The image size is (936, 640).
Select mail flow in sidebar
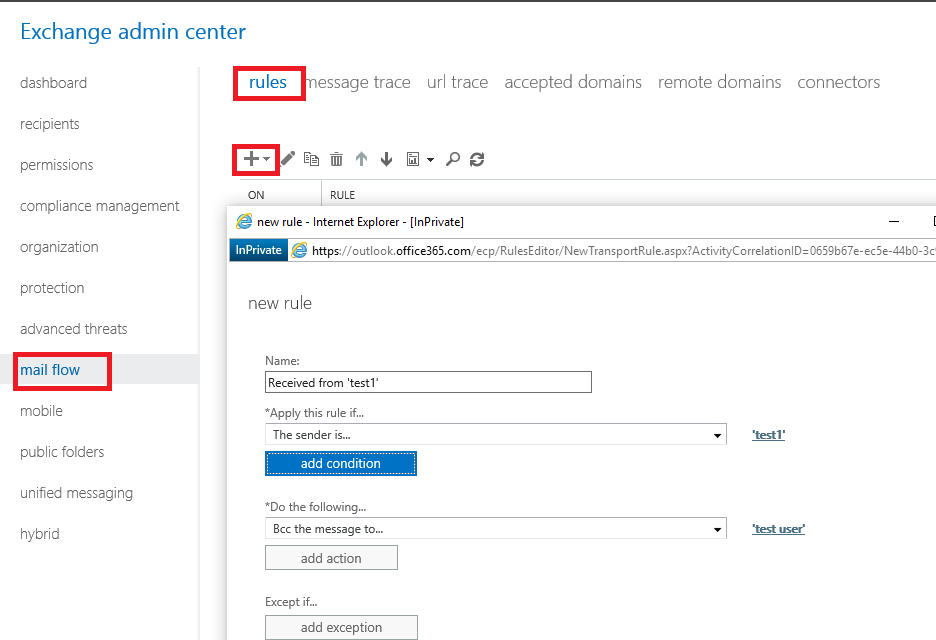pyautogui.click(x=50, y=370)
